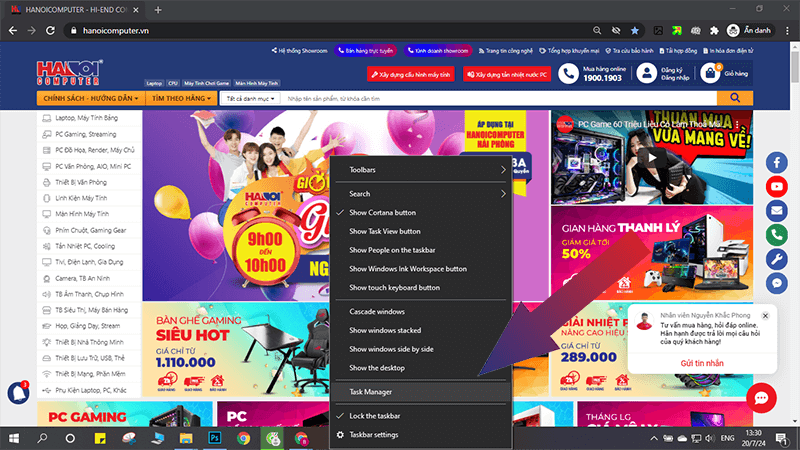Image resolution: width=800 pixels, height=450 pixels.
Task: Show hidden system tray icons
Action: [x=654, y=438]
